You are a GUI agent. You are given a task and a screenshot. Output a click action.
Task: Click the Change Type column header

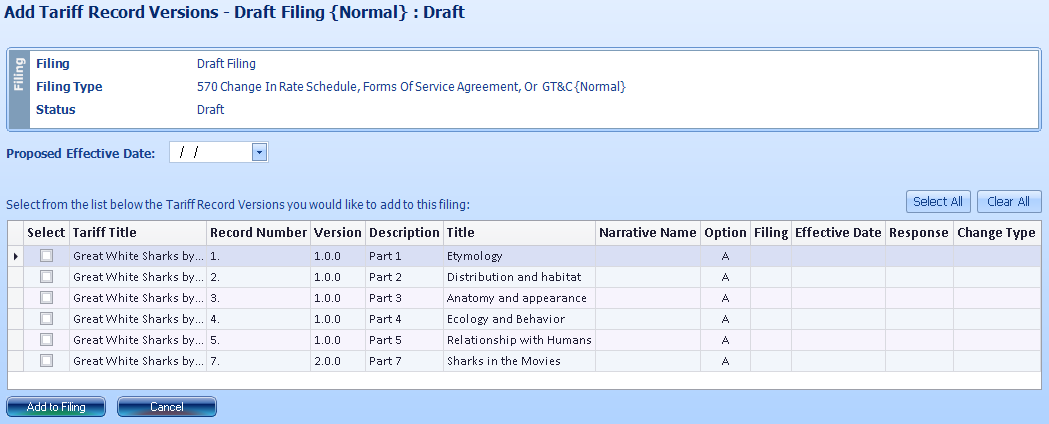point(997,233)
